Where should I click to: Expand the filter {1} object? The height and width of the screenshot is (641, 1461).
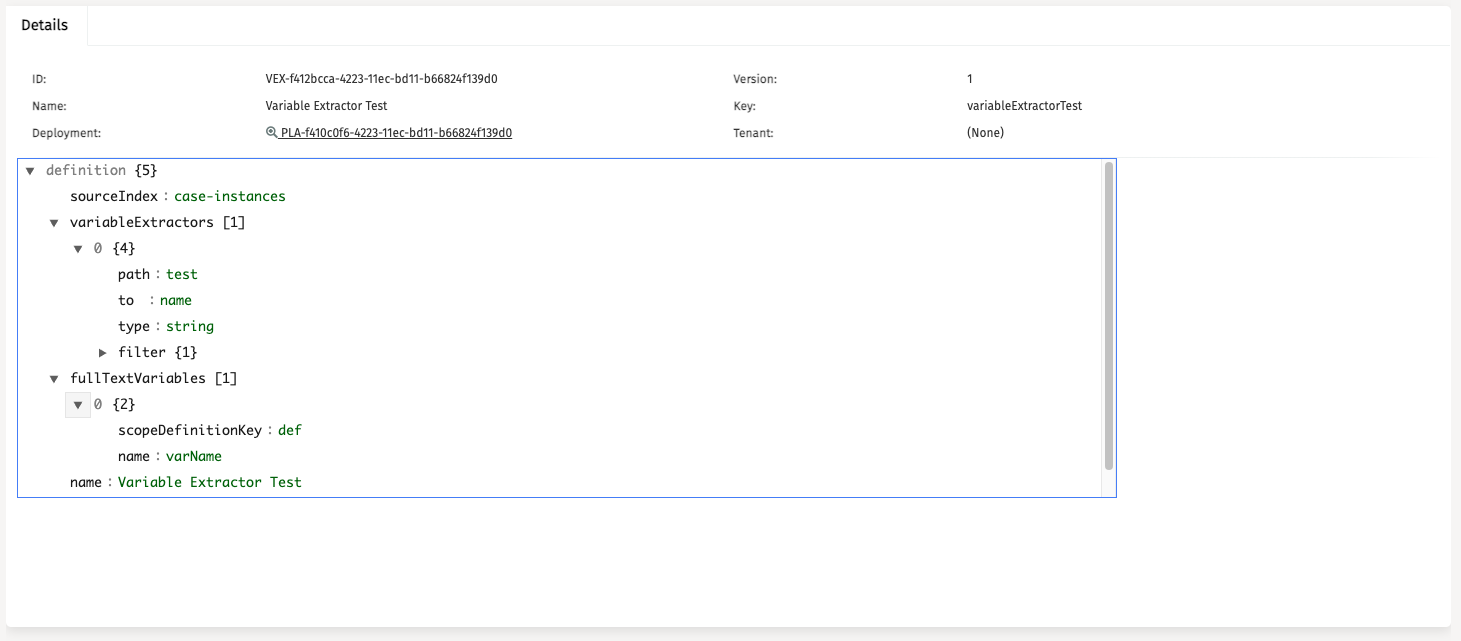[x=102, y=353]
